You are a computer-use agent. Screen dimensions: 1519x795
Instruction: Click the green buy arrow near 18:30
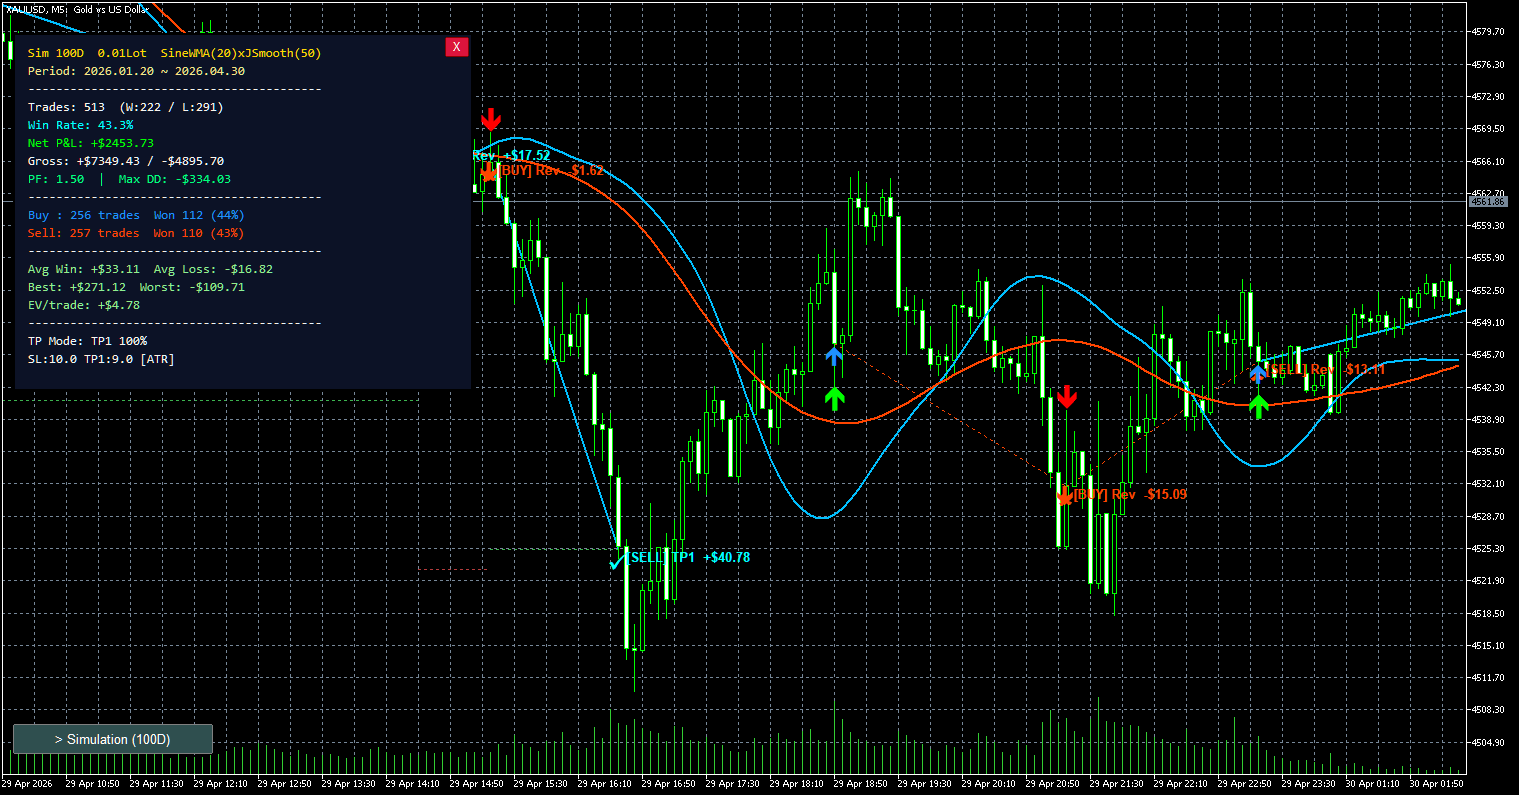click(x=835, y=398)
